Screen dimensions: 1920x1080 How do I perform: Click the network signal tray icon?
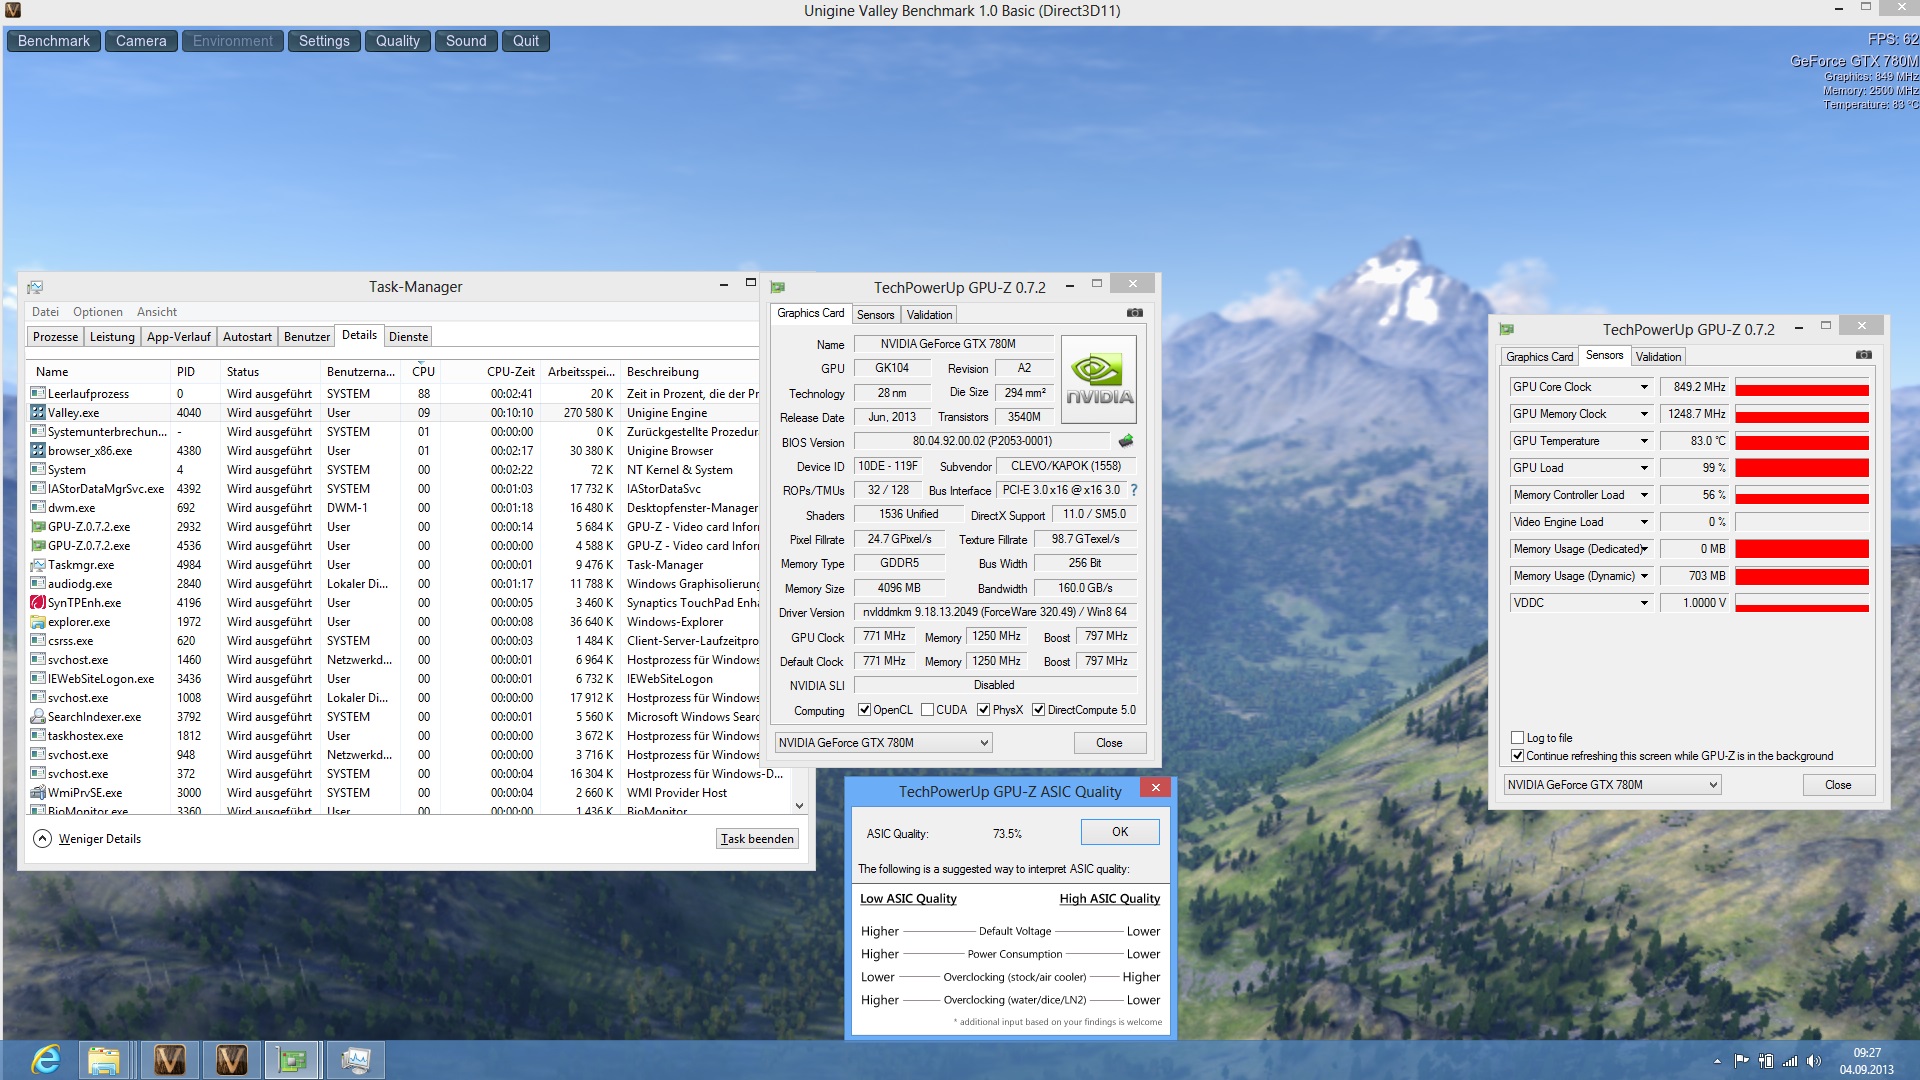1790,1061
